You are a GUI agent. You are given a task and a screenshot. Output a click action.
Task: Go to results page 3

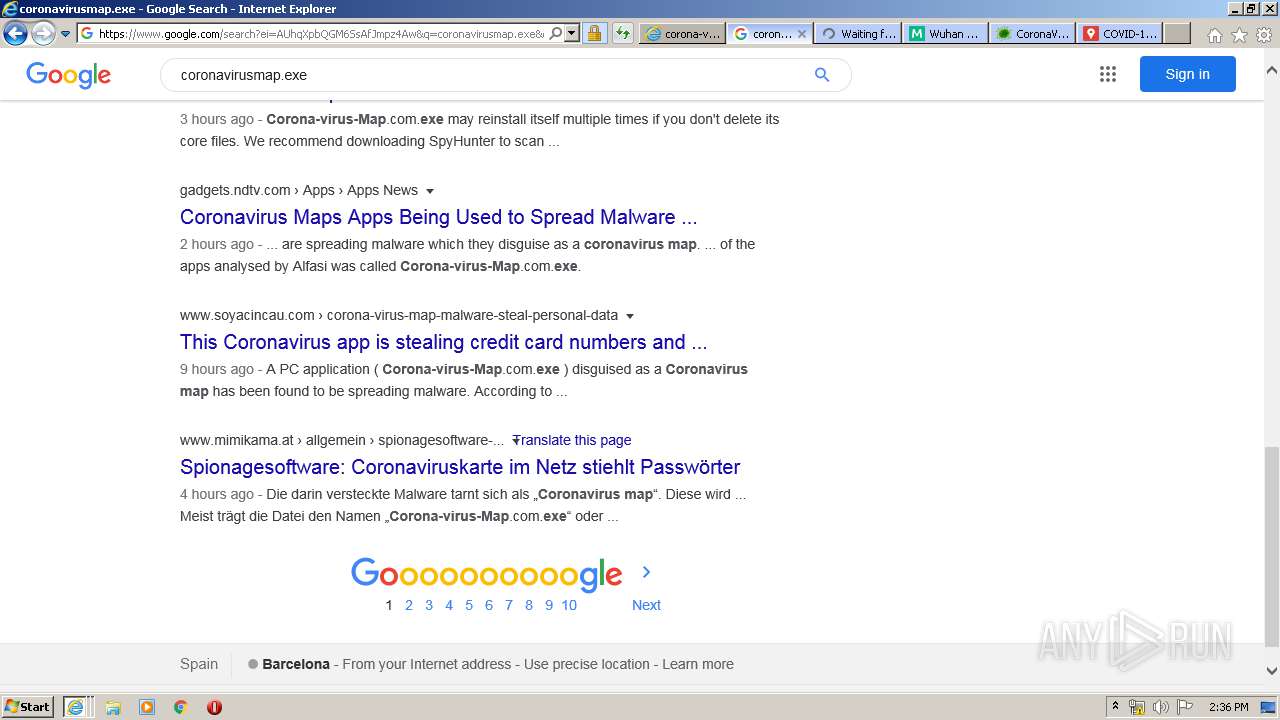pyautogui.click(x=429, y=605)
